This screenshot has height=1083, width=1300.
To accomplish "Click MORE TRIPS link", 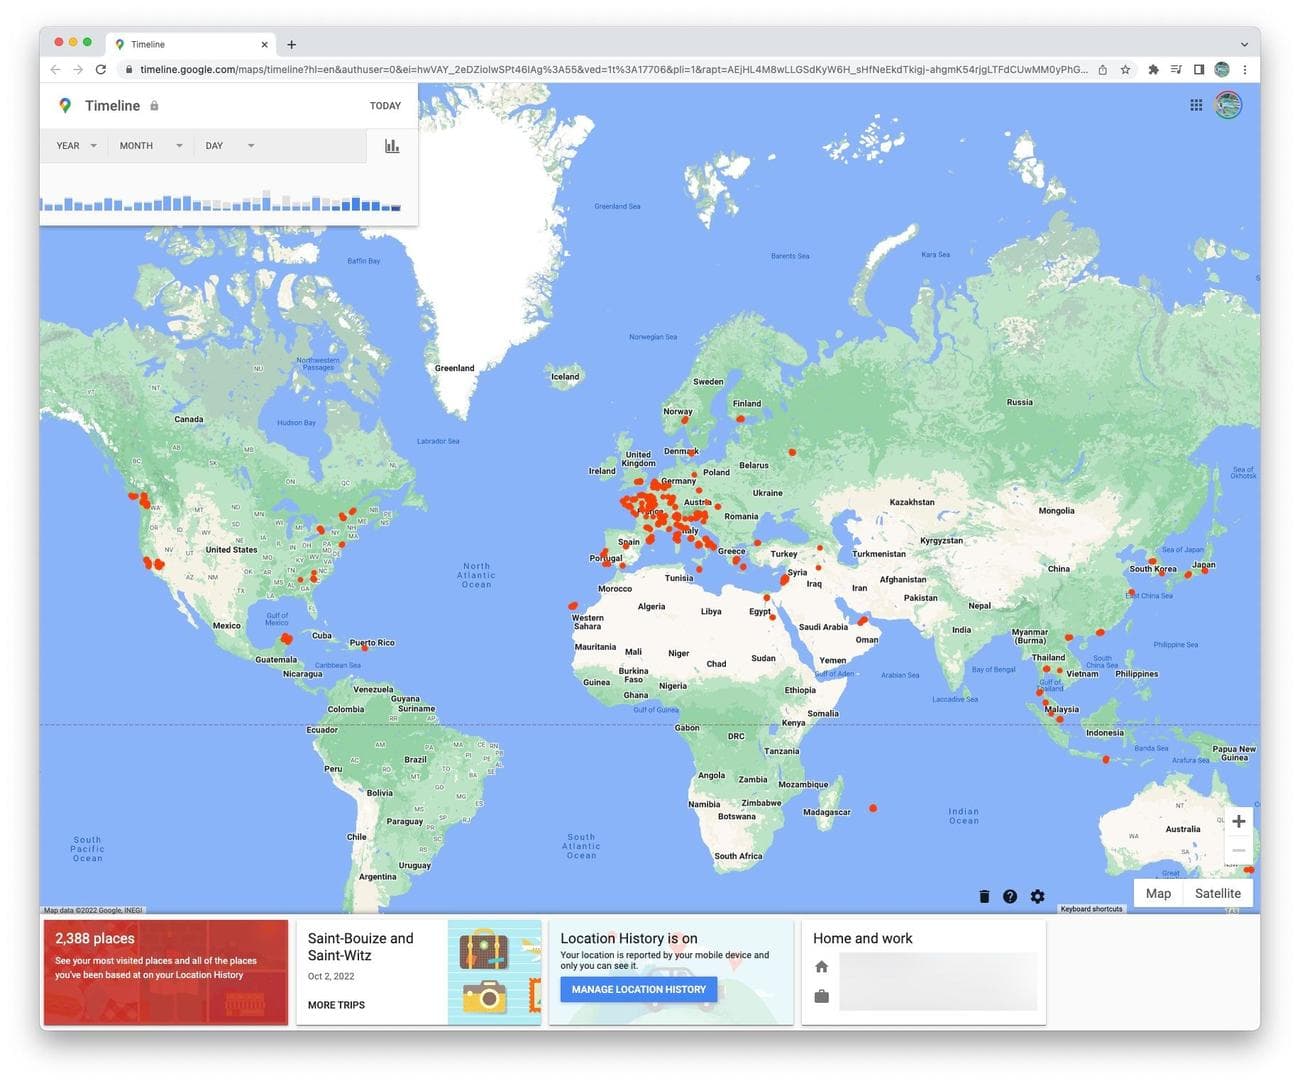I will (x=336, y=1005).
